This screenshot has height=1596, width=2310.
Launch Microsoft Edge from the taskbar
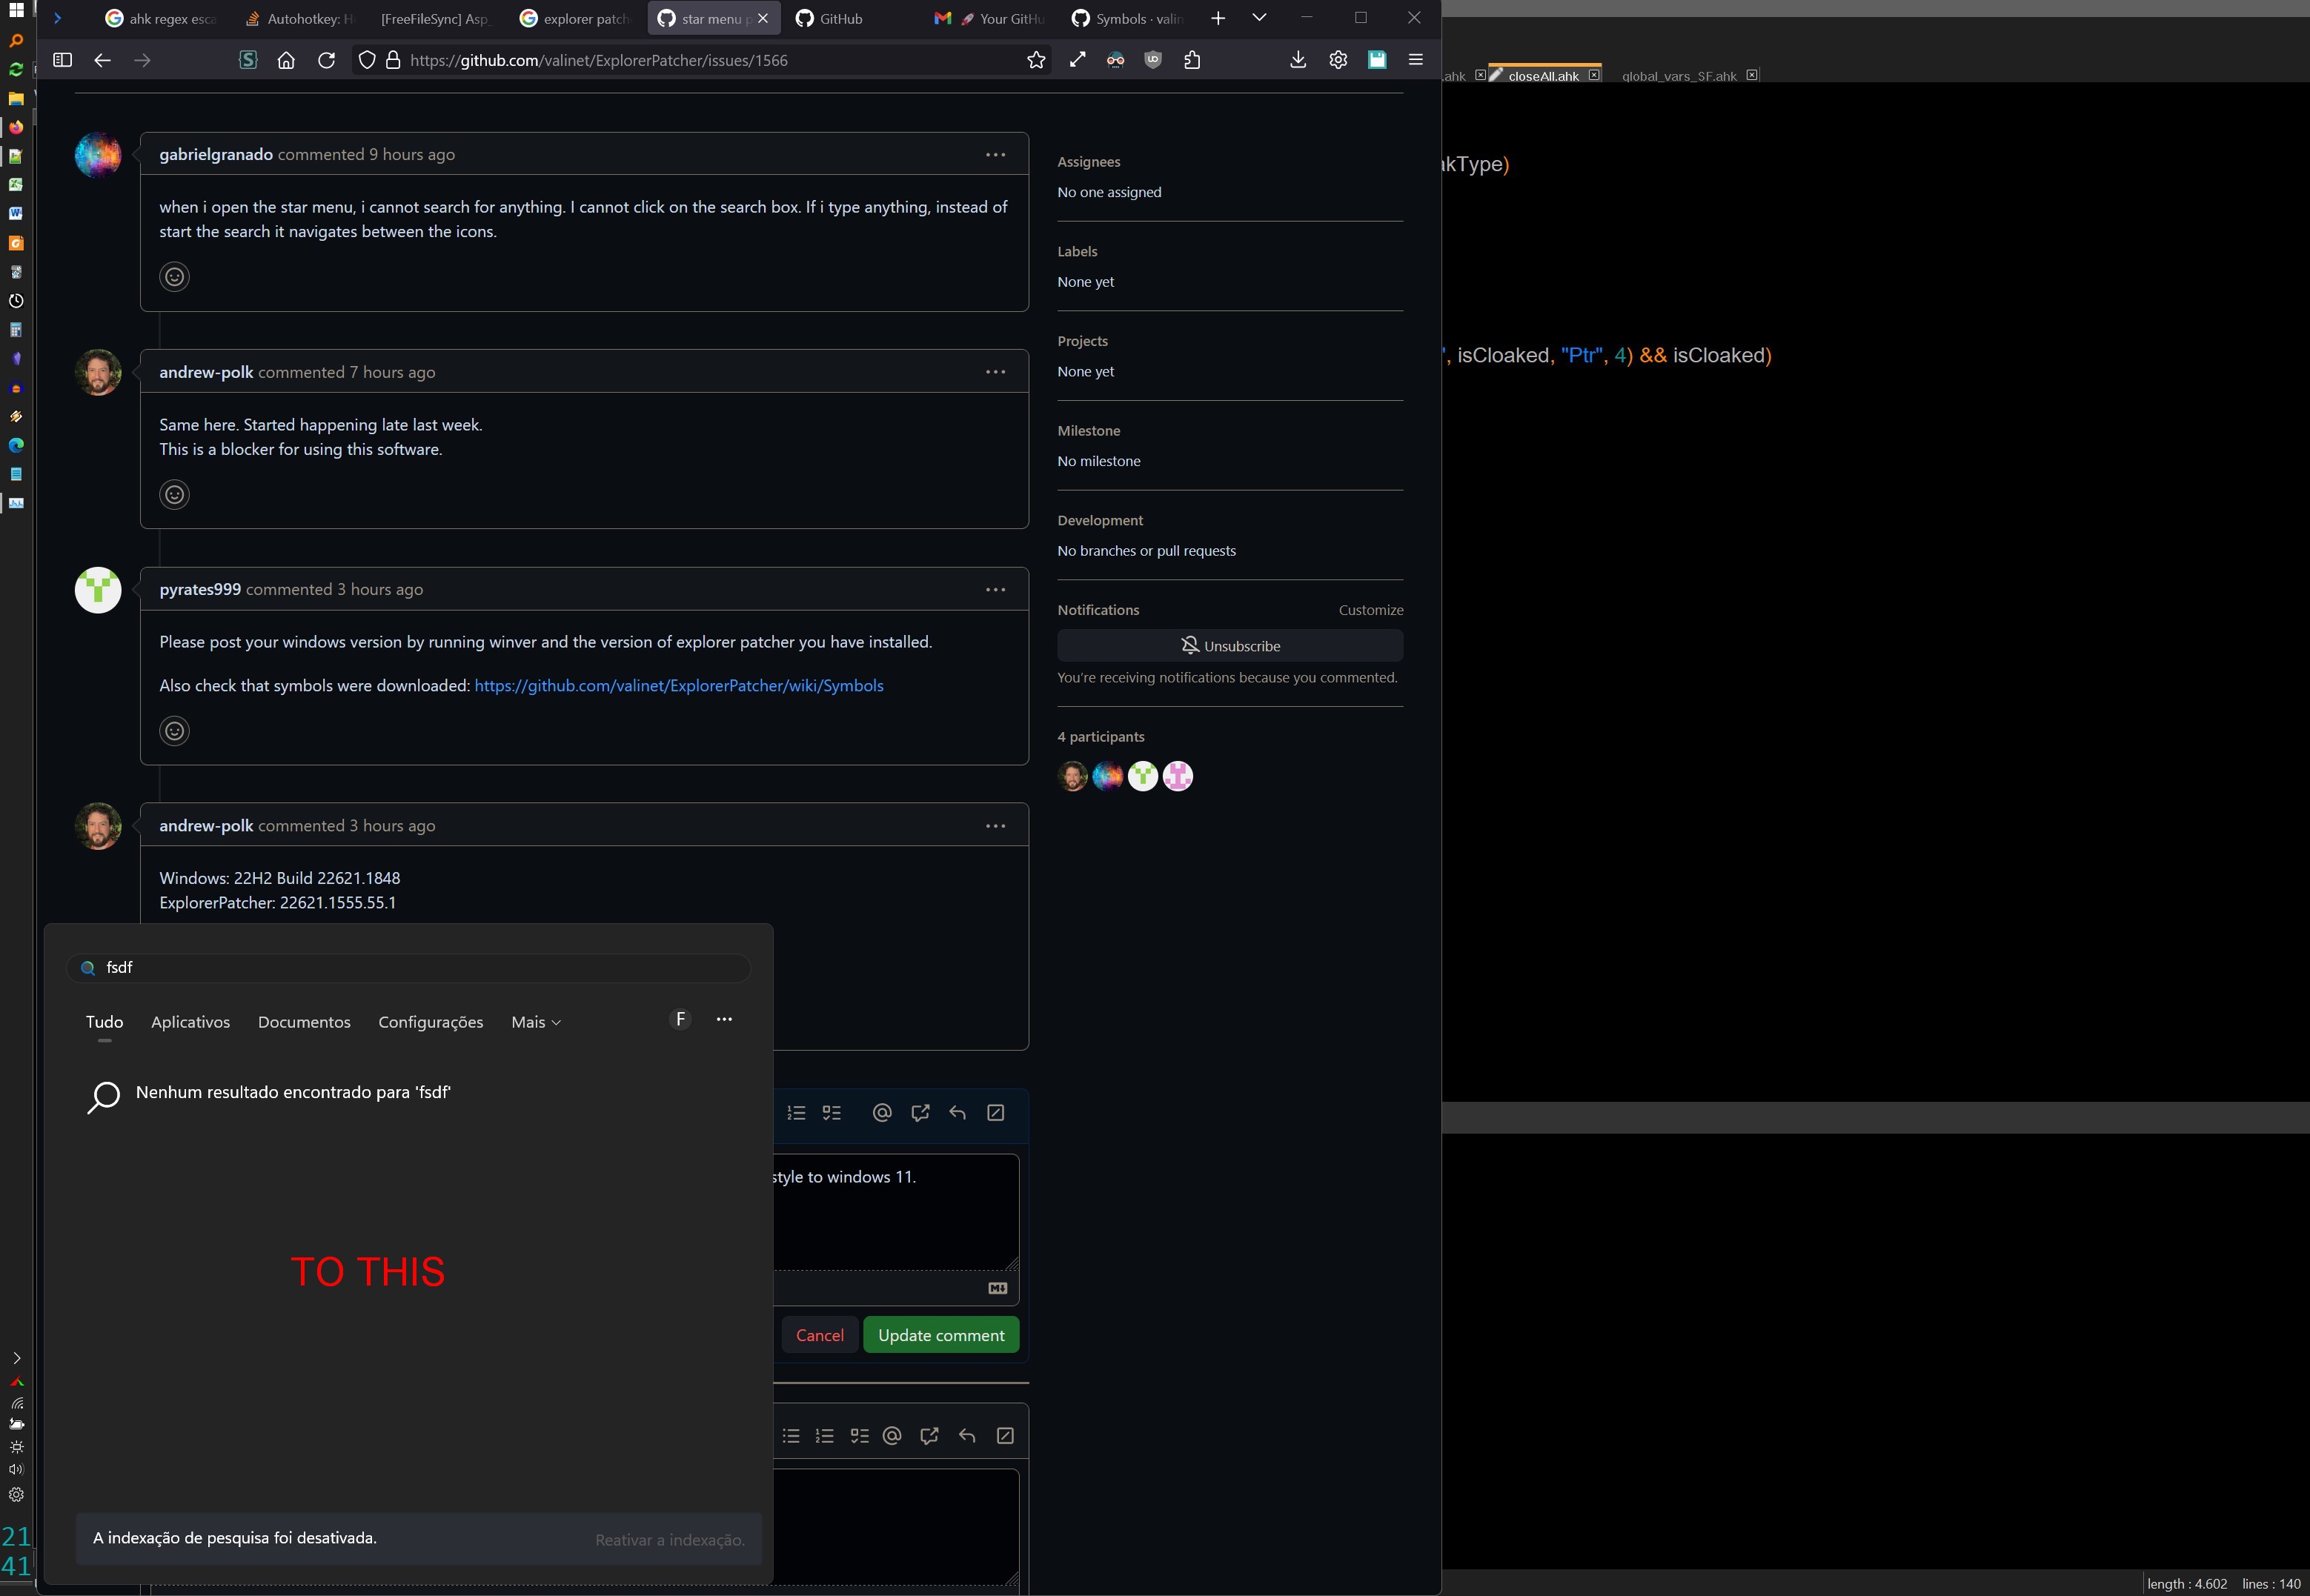click(x=15, y=446)
